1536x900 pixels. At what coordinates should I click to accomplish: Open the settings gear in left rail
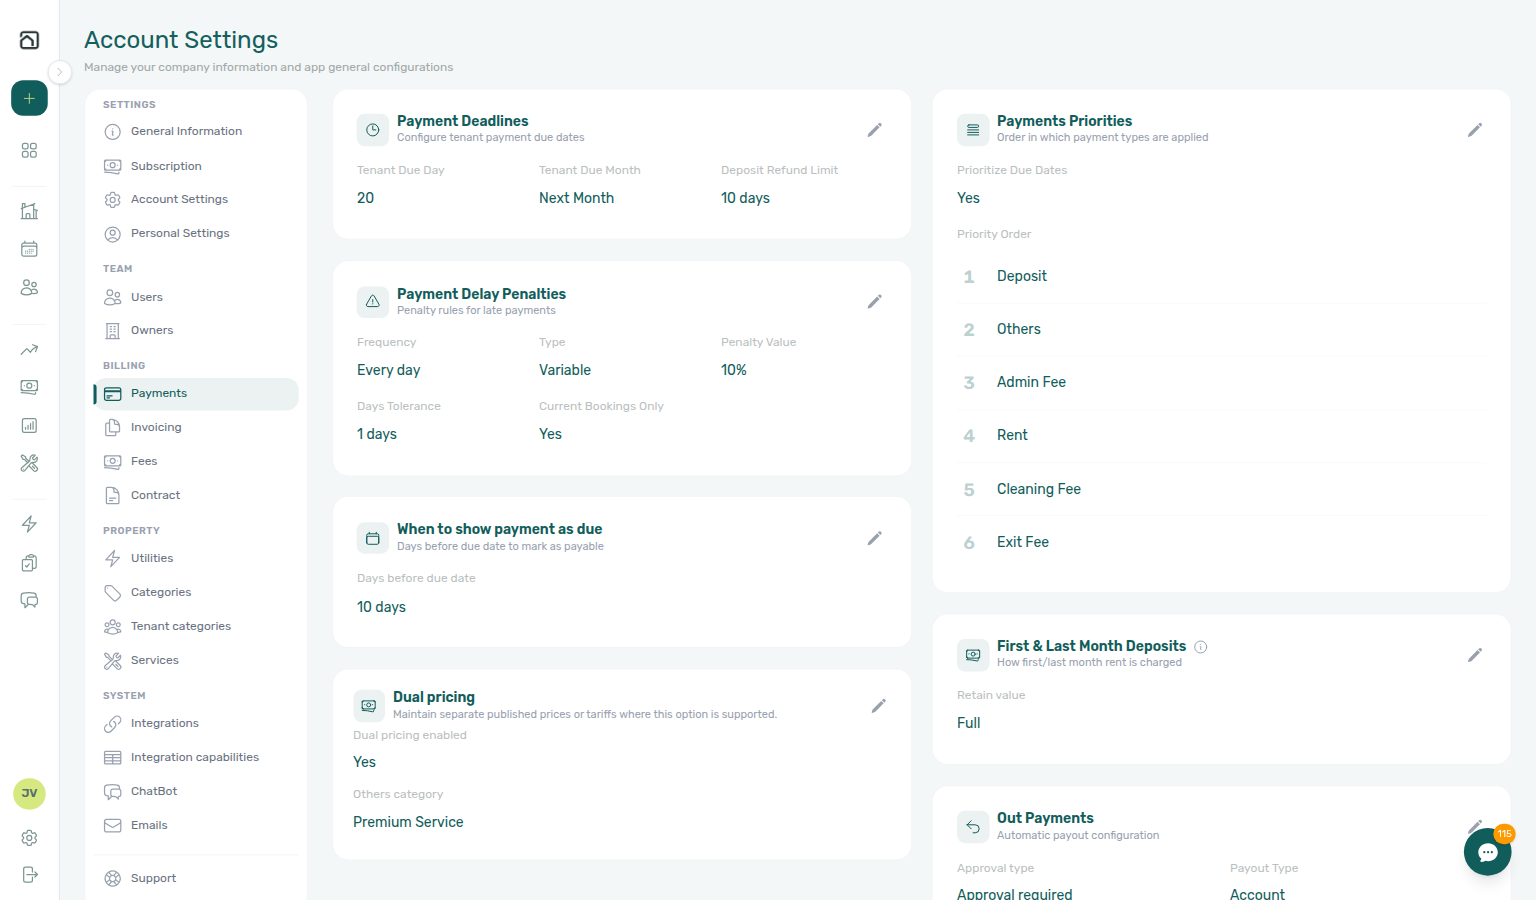click(x=29, y=837)
